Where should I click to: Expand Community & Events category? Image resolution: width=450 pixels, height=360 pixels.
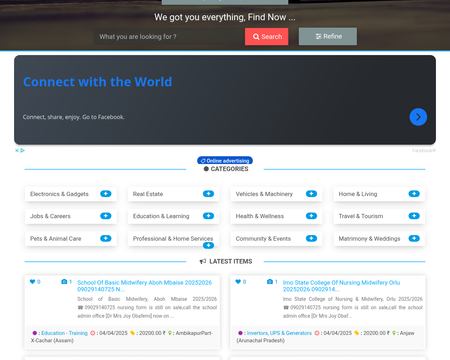(311, 238)
